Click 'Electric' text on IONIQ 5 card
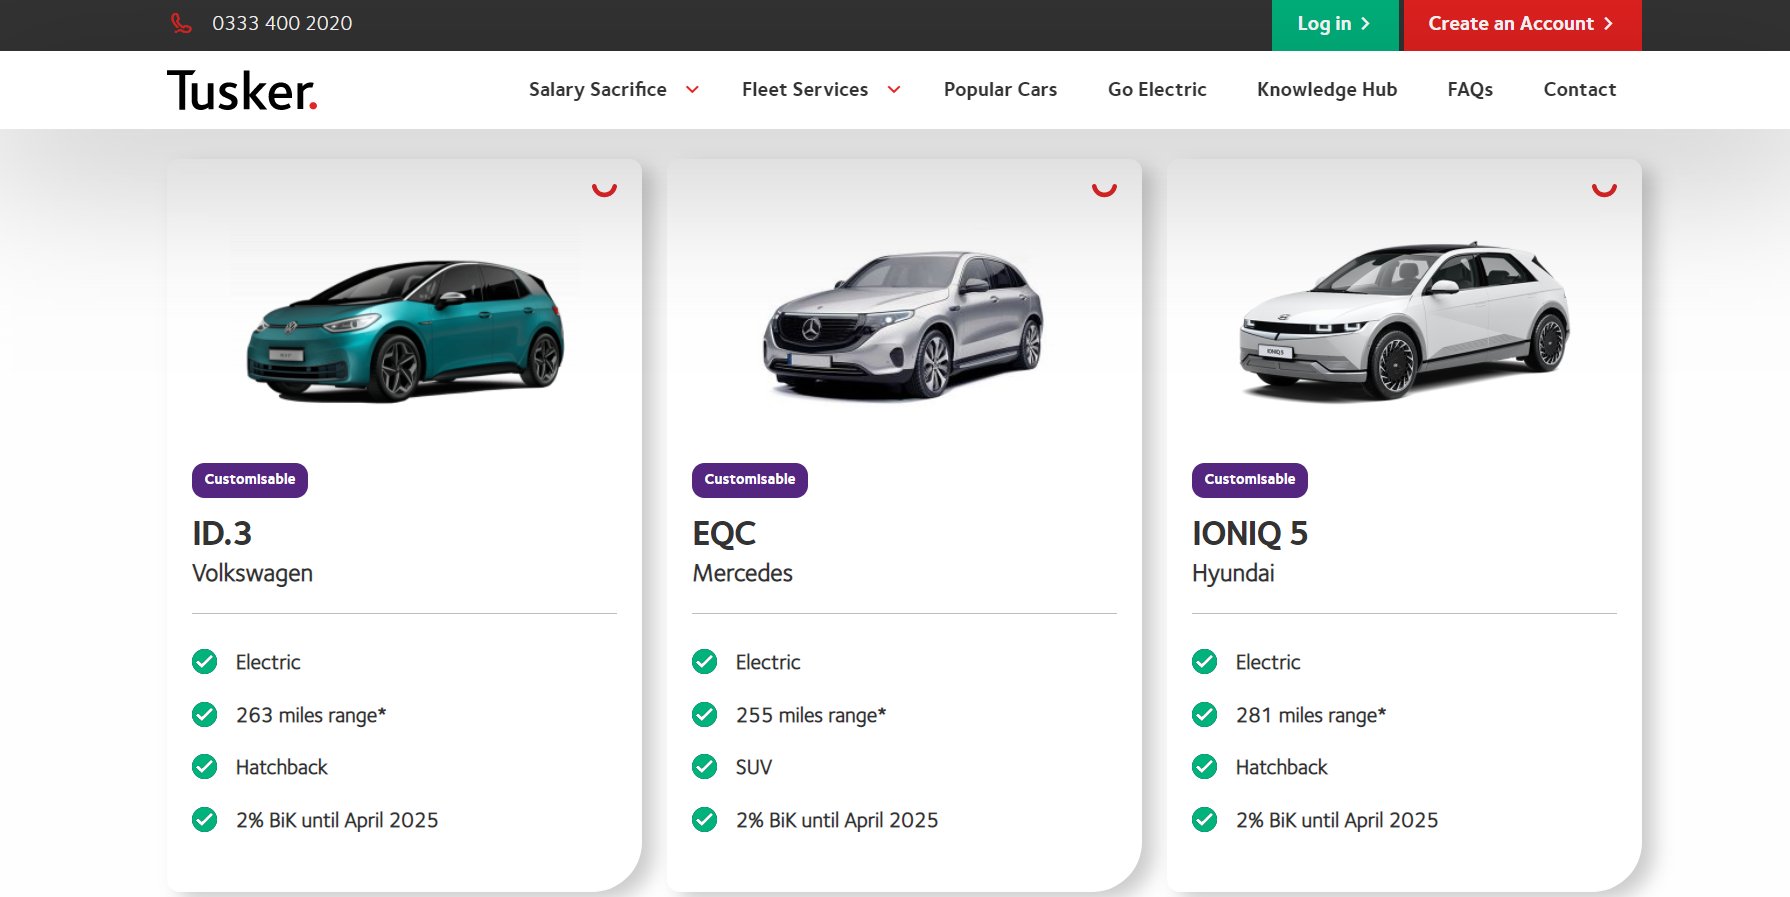Viewport: 1790px width, 897px height. tap(1268, 662)
